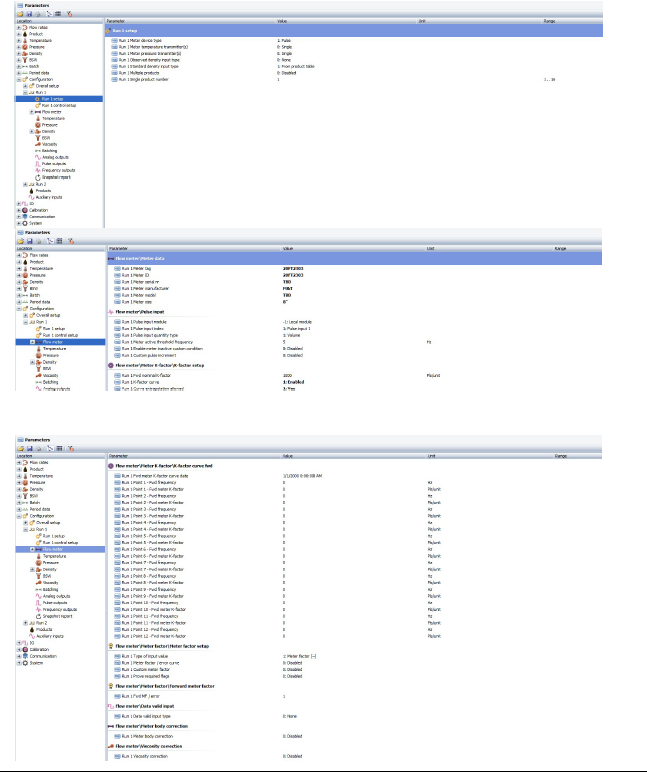Image resolution: width=647 pixels, height=772 pixels.
Task: Click the Analog outputs icon in top panel tree
Action: [x=37, y=158]
